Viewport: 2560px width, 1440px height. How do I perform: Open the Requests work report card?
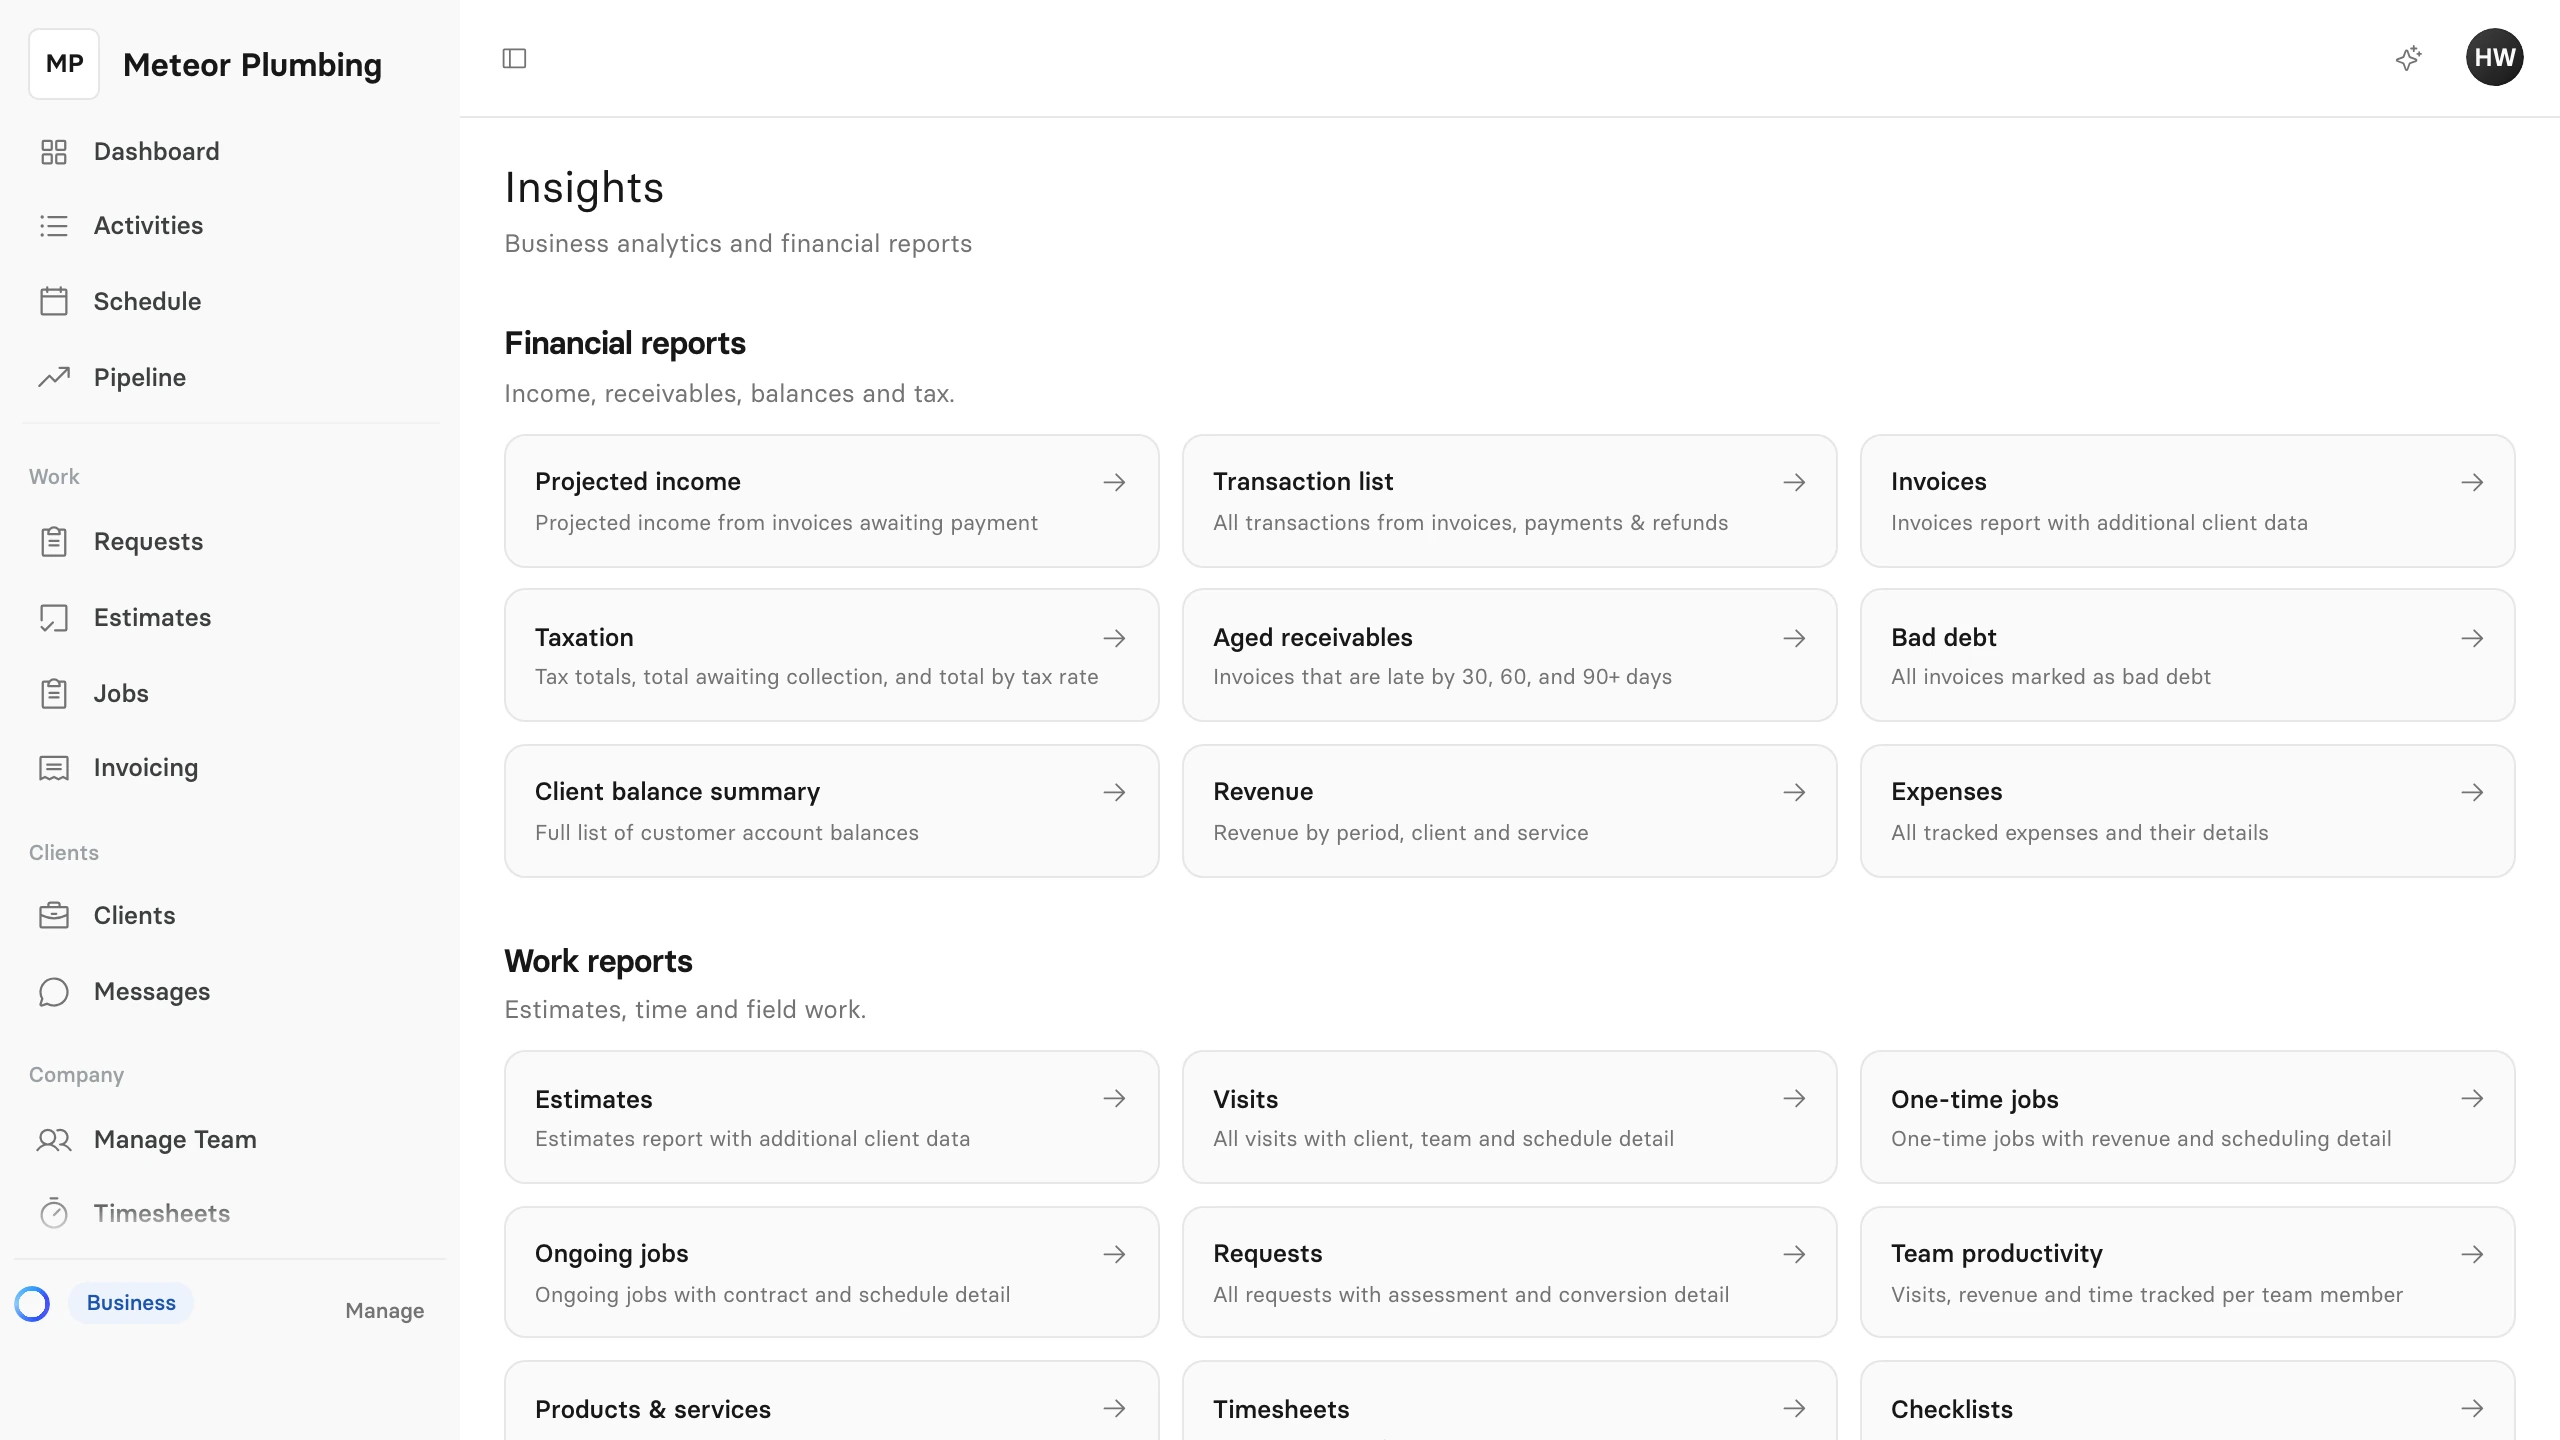click(1509, 1272)
